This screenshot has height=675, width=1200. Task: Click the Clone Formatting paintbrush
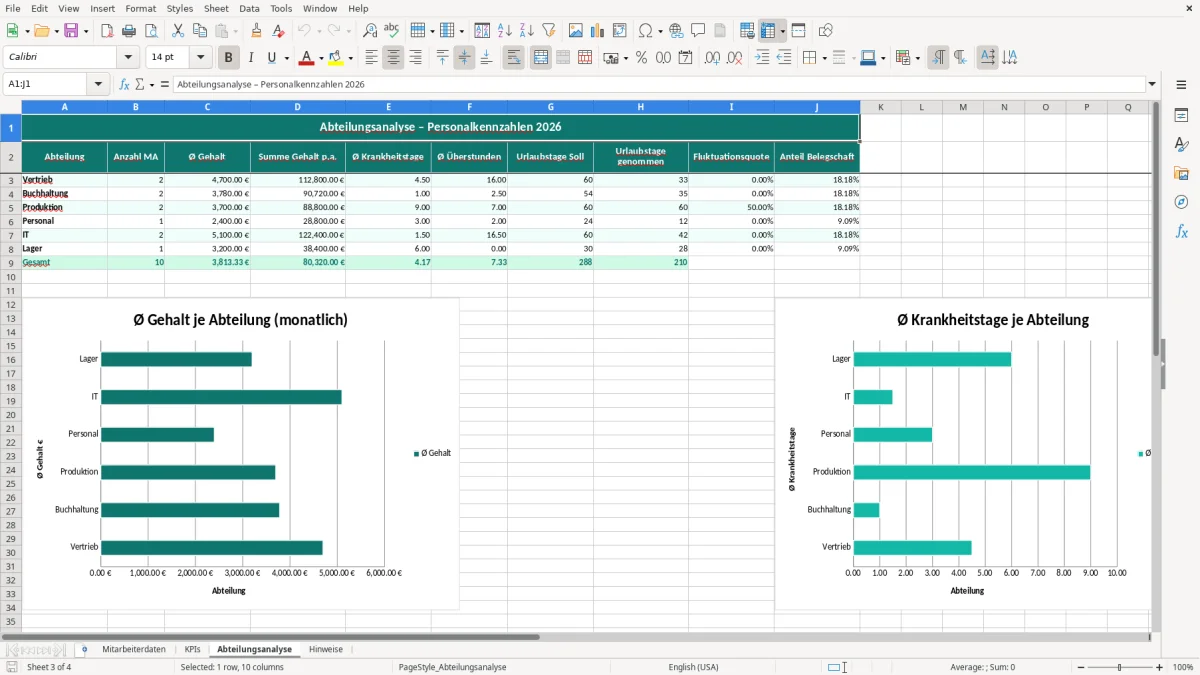coord(256,31)
